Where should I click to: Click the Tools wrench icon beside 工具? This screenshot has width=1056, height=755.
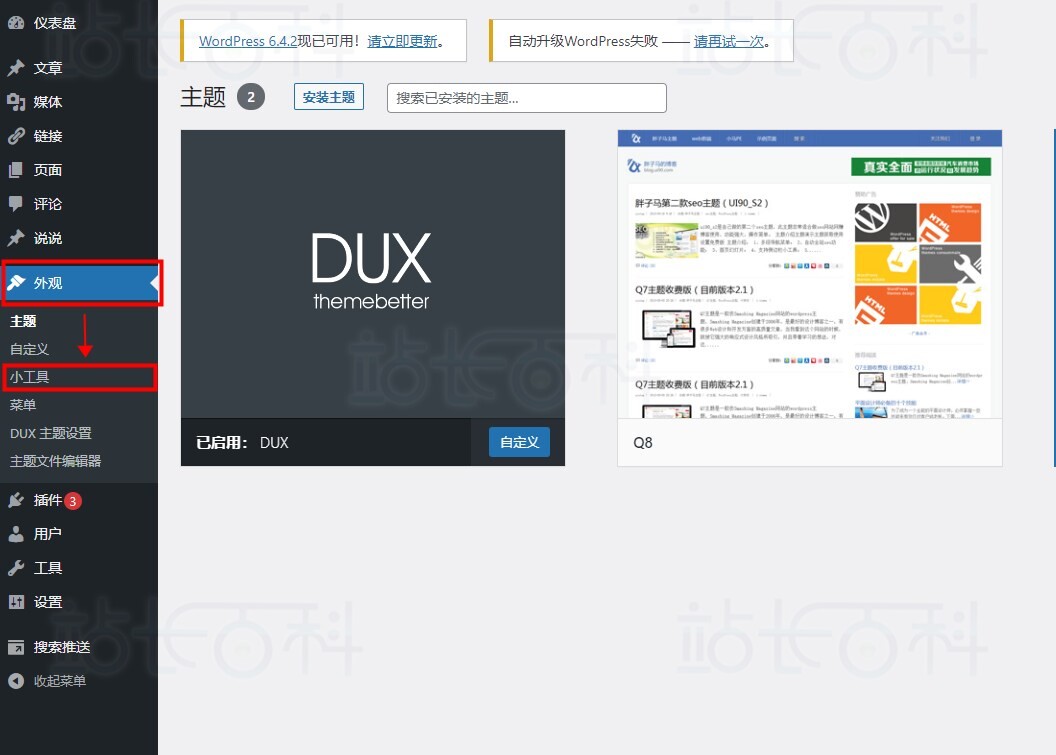(x=16, y=568)
